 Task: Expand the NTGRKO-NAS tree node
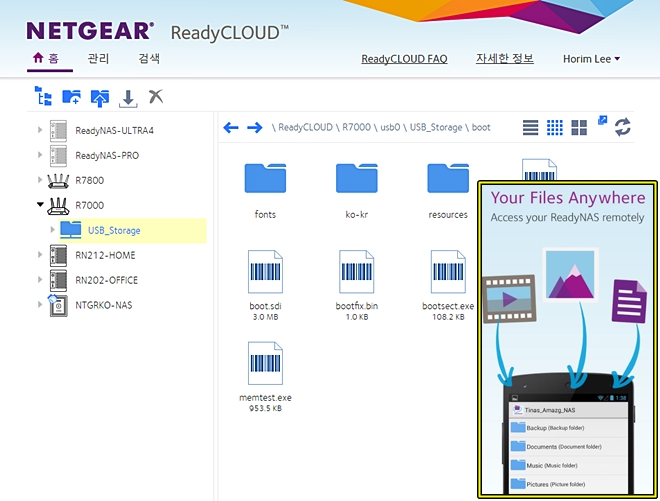(x=40, y=304)
